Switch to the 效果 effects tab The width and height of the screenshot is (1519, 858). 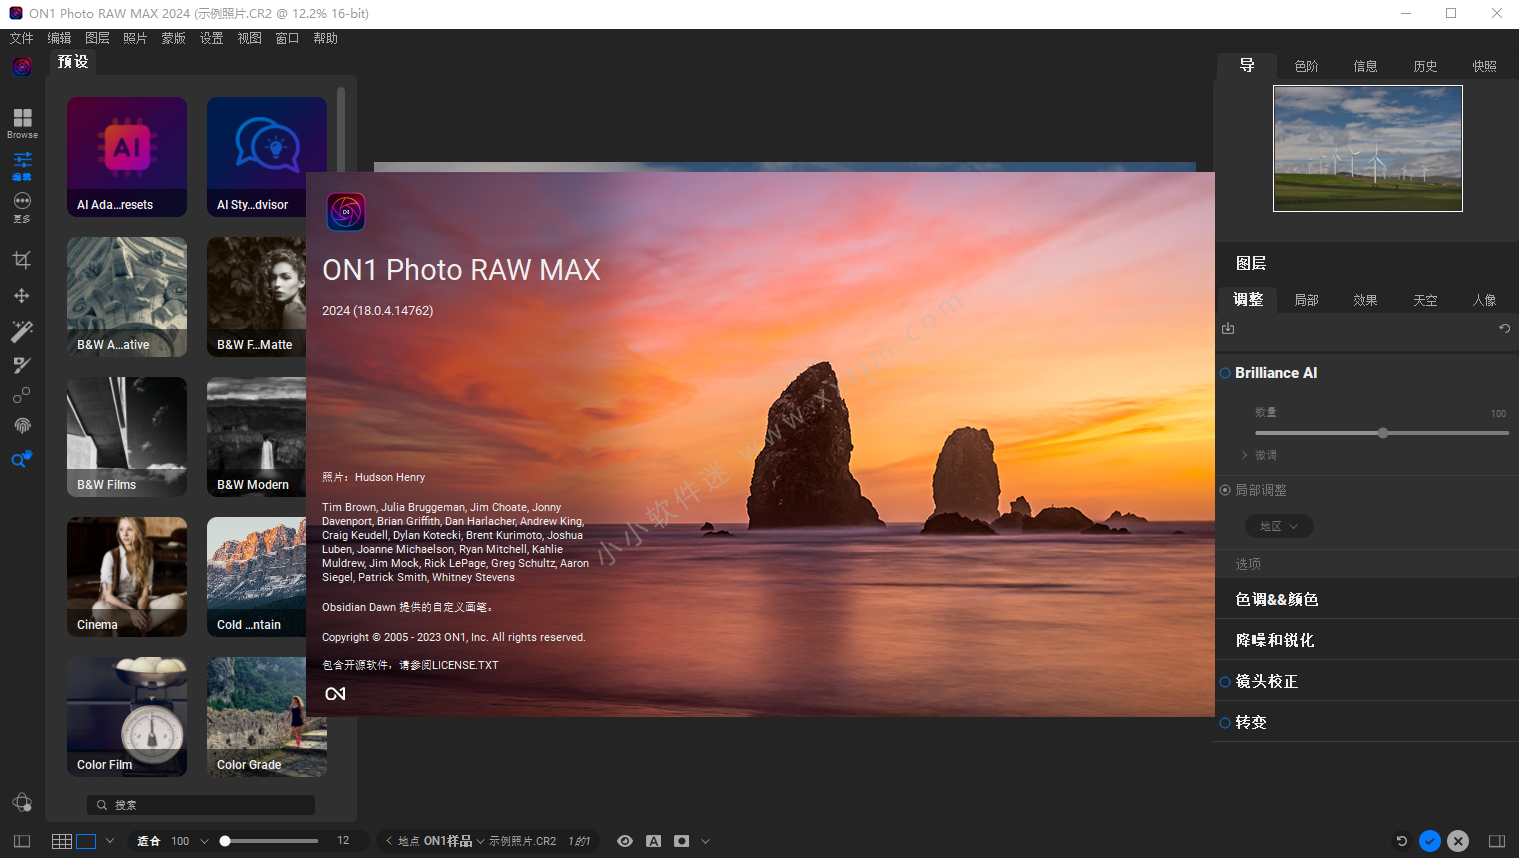click(x=1365, y=300)
